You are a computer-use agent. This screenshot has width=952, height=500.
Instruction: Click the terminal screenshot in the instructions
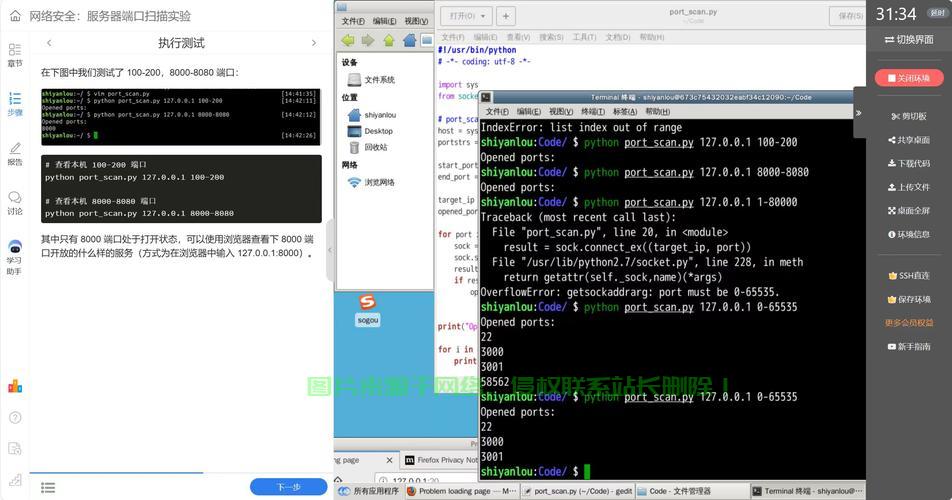coord(181,117)
